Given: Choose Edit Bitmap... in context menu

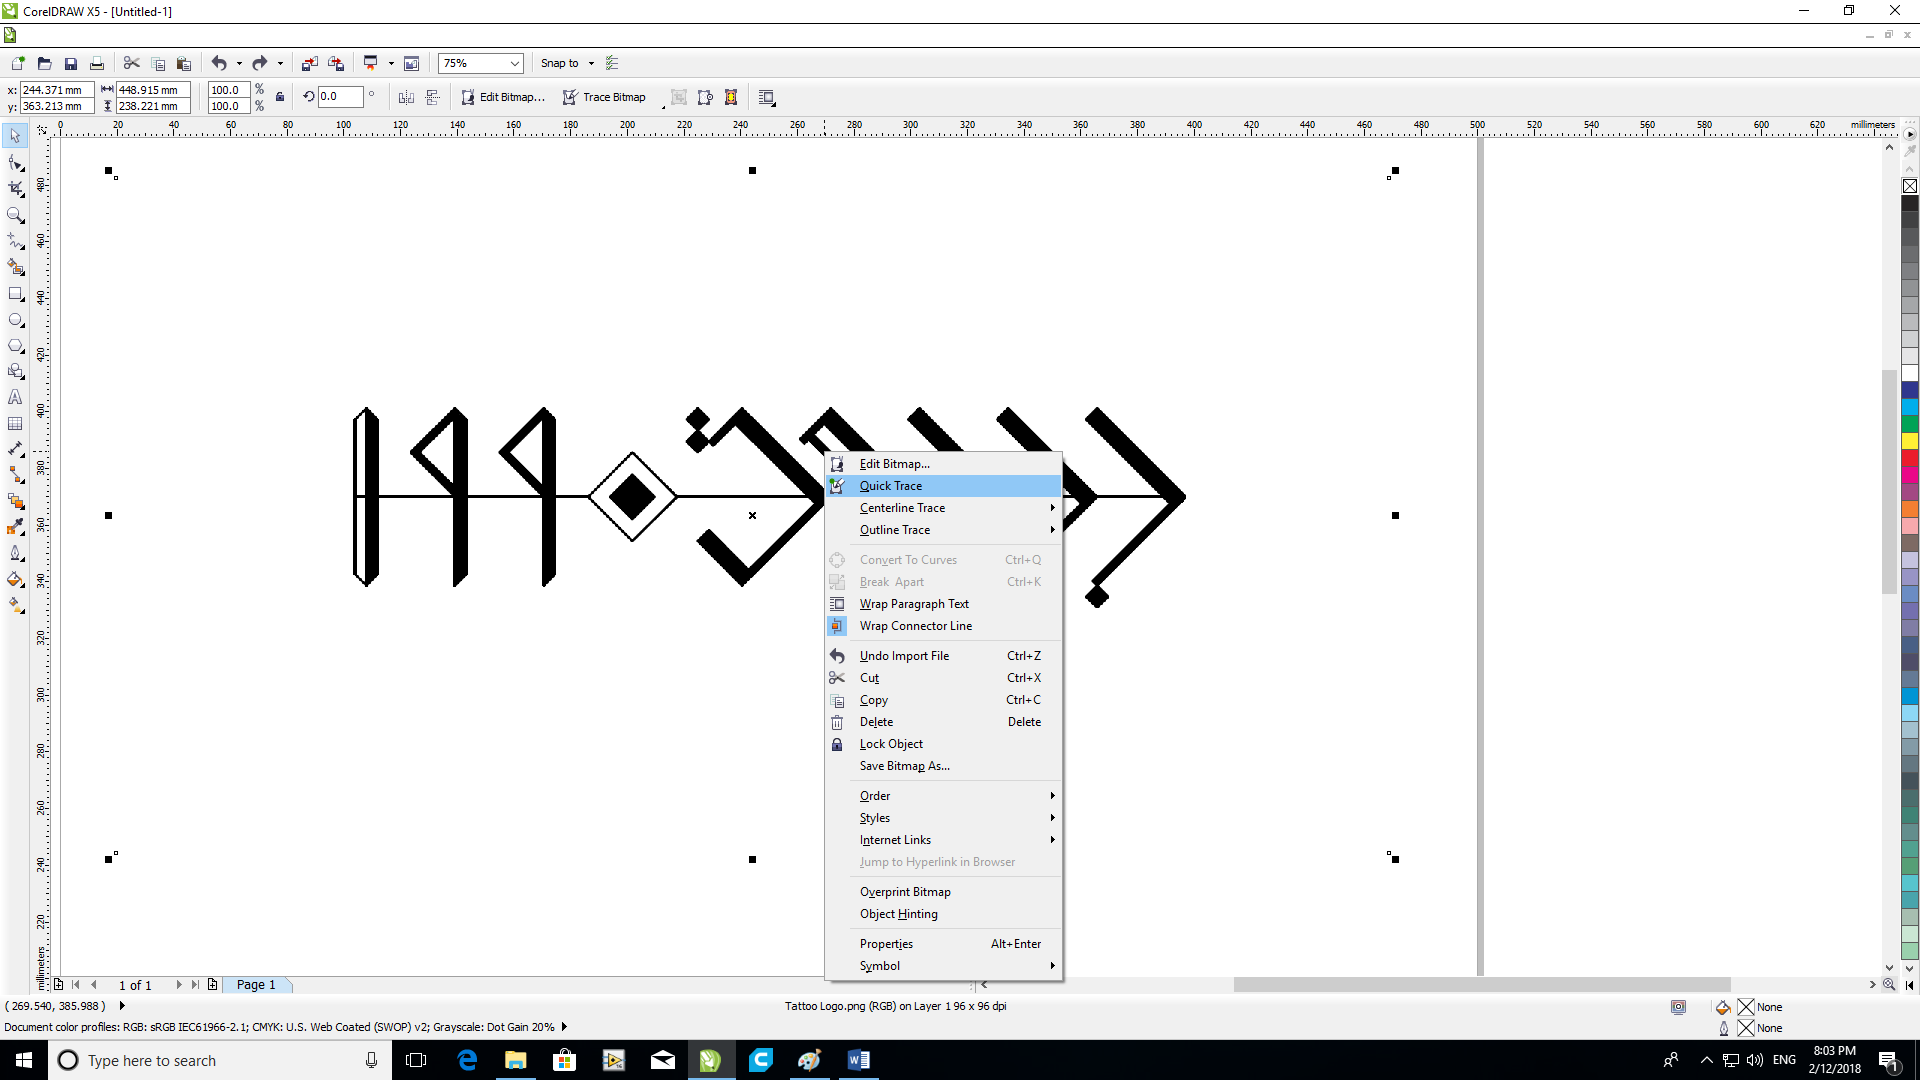Looking at the screenshot, I should tap(943, 464).
